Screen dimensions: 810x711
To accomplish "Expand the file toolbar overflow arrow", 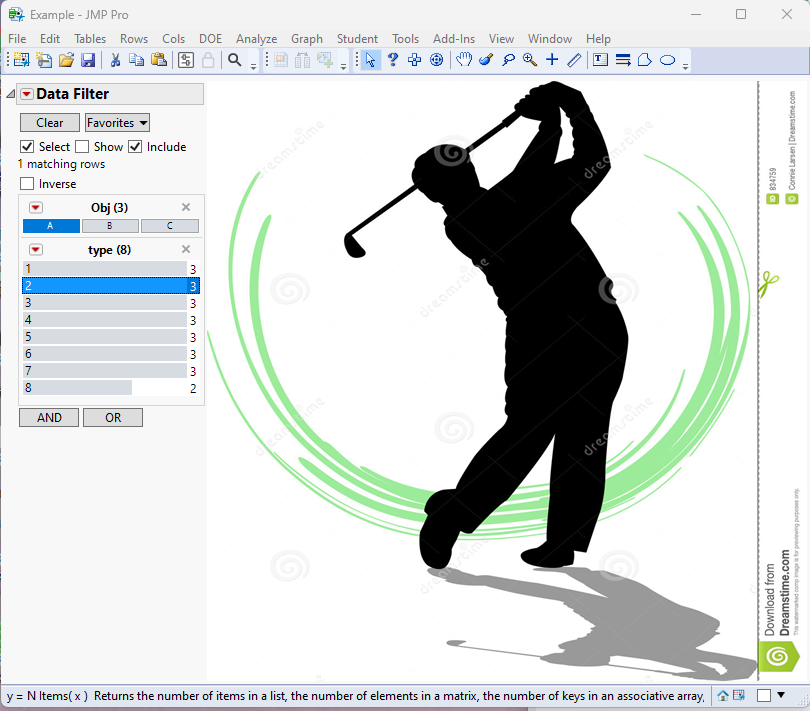I will pyautogui.click(x=253, y=67).
